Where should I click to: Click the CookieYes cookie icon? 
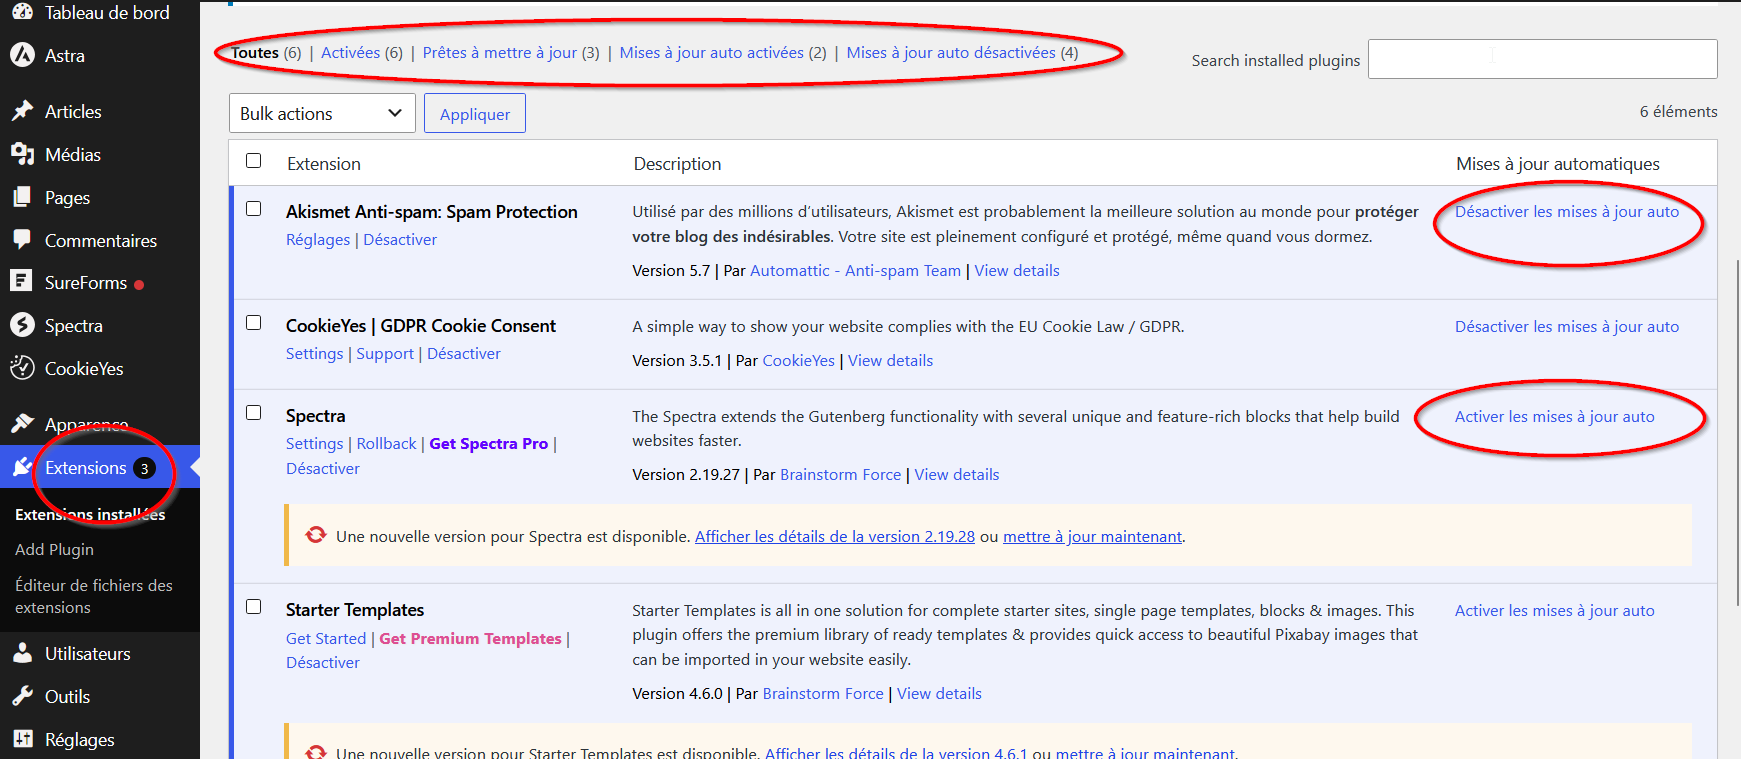pos(22,368)
